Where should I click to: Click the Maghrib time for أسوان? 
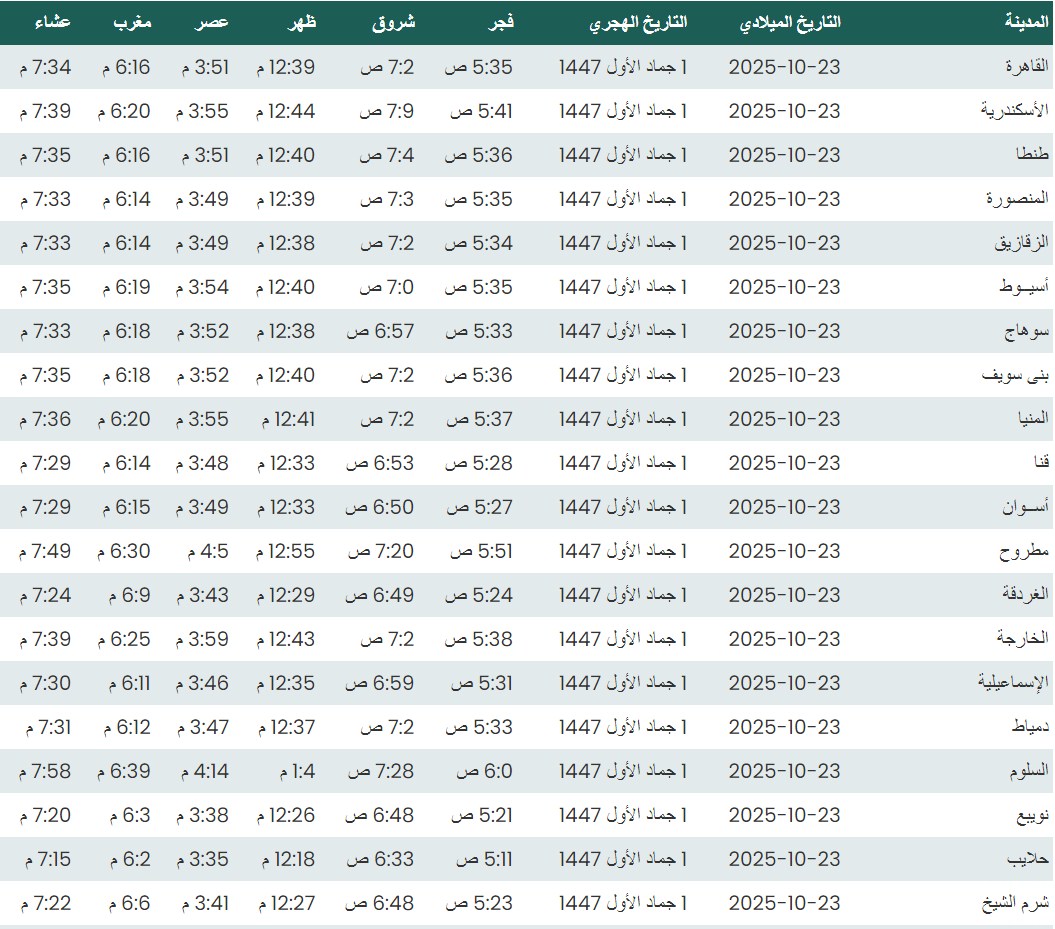click(x=124, y=507)
